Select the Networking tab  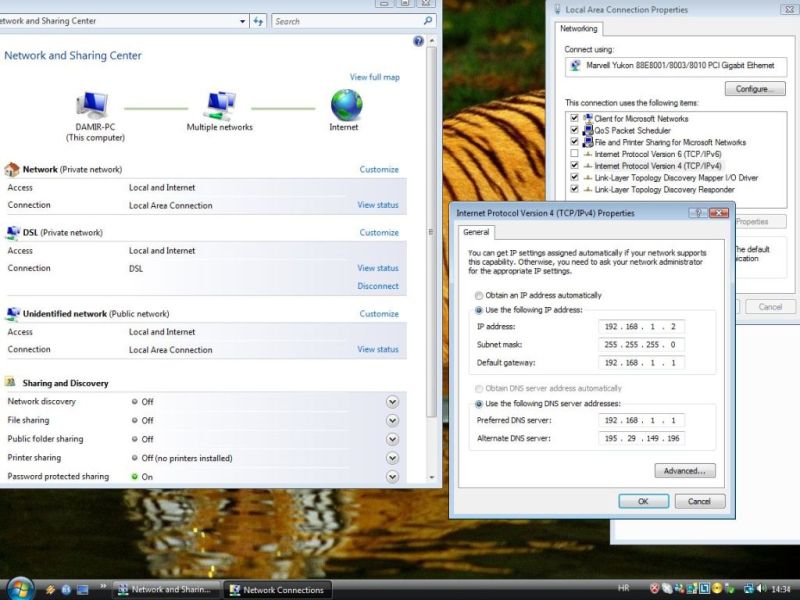[579, 29]
